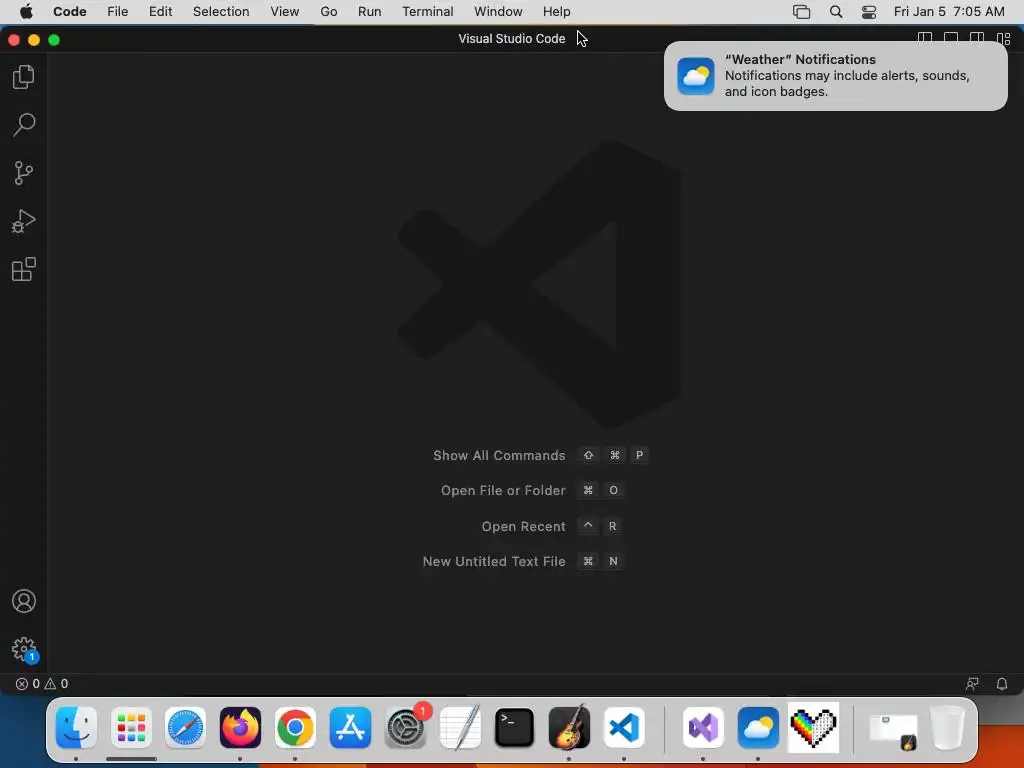Open System Settings from the Dock
Image resolution: width=1024 pixels, height=768 pixels.
pos(406,728)
